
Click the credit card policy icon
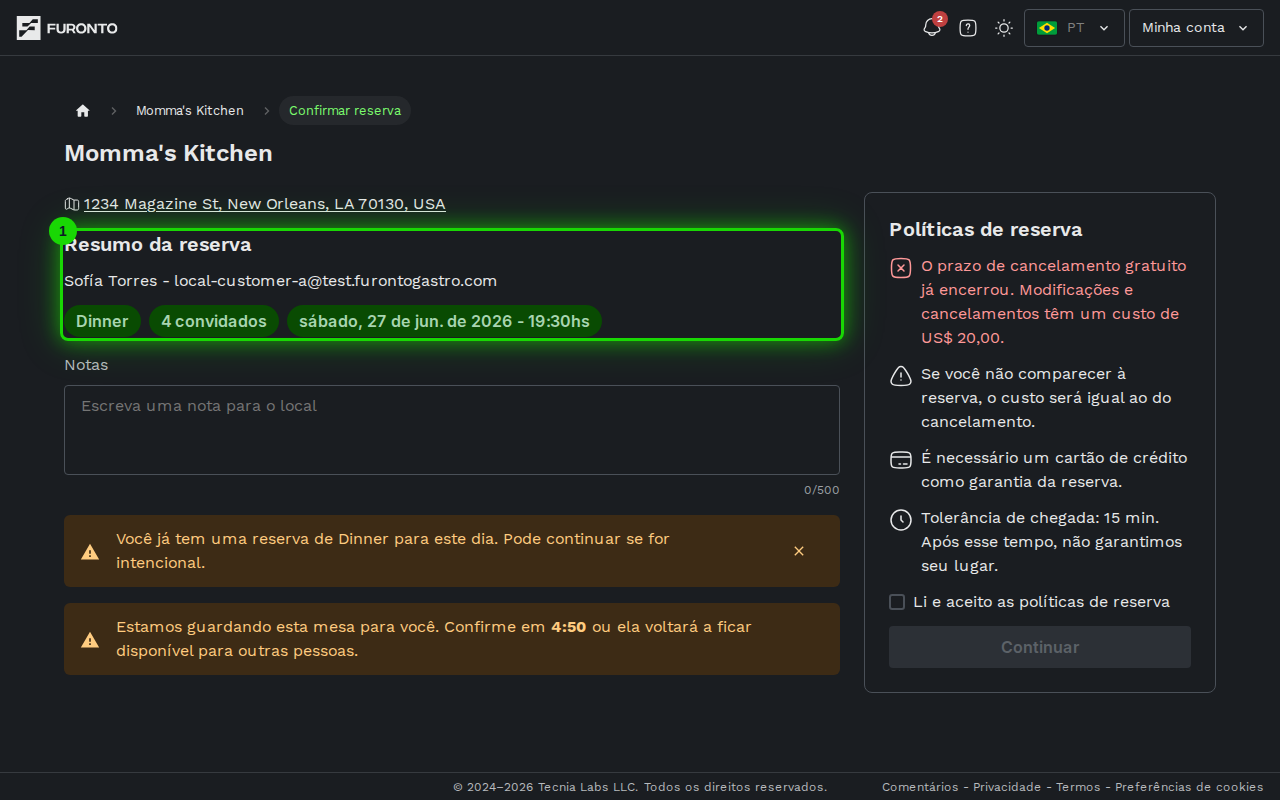901,460
